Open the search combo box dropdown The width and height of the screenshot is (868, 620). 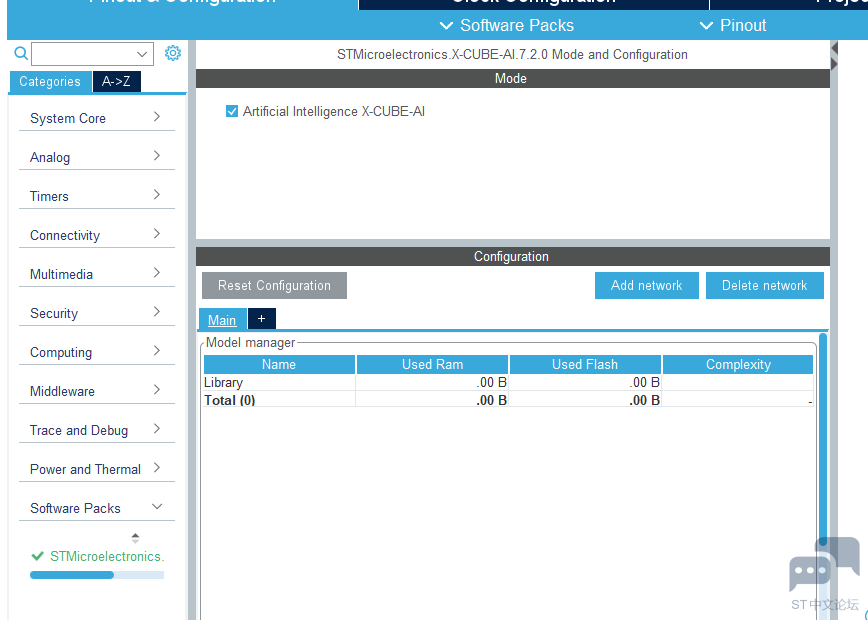142,54
